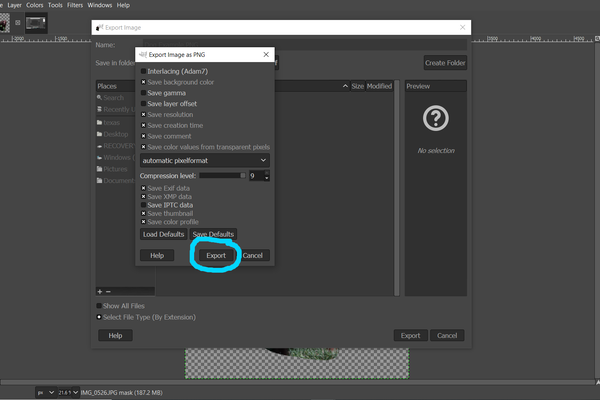Toggle the Save XMP data checkbox
Viewport: 600px width, 400px height.
[143, 196]
